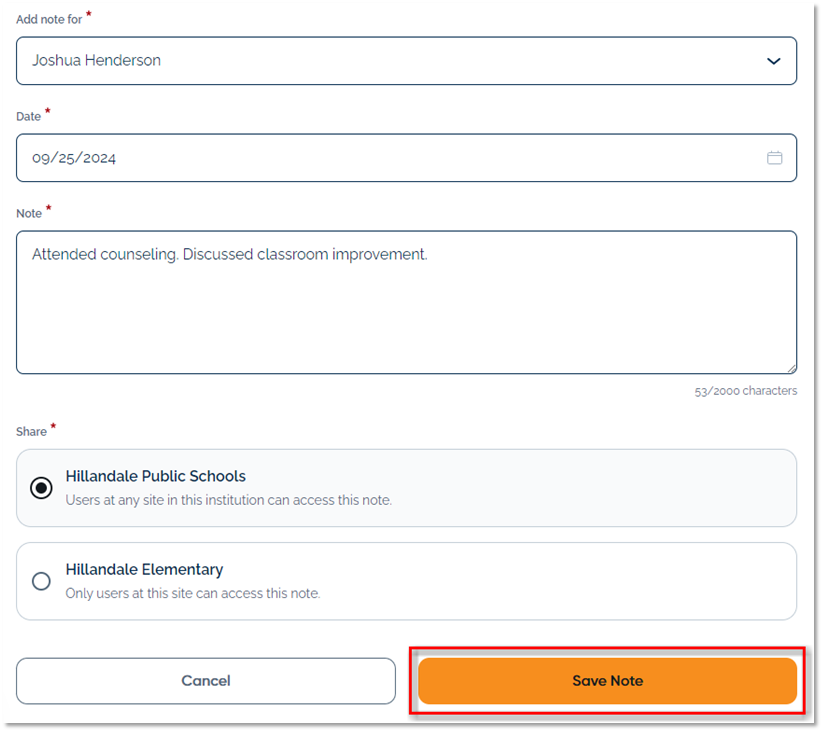The width and height of the screenshot is (823, 732).
Task: Open the dropdown showing Joshua Henderson
Action: pyautogui.click(x=400, y=61)
